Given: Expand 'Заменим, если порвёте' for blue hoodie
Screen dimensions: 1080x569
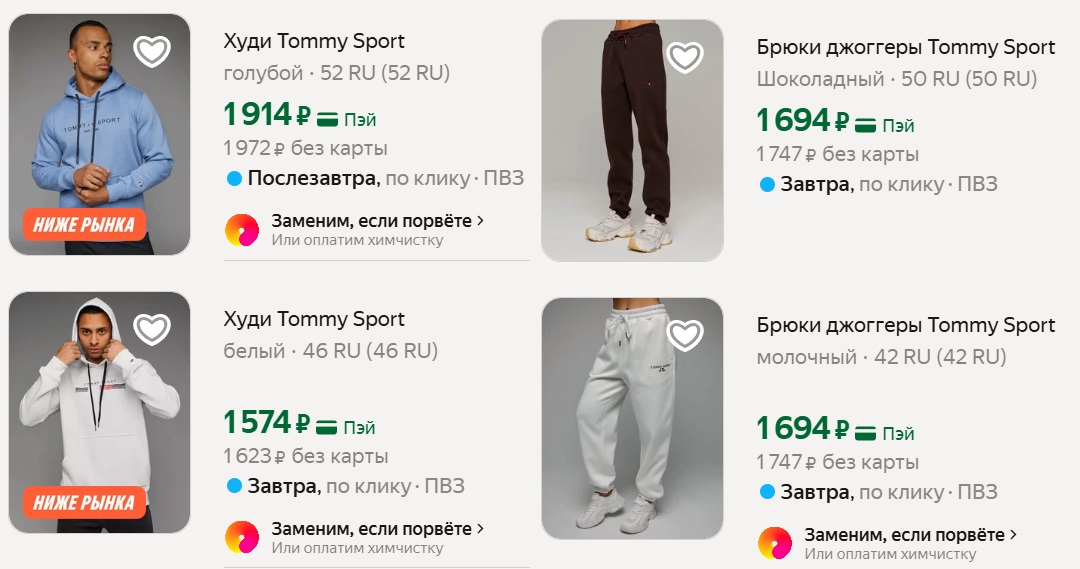Looking at the screenshot, I should (377, 221).
